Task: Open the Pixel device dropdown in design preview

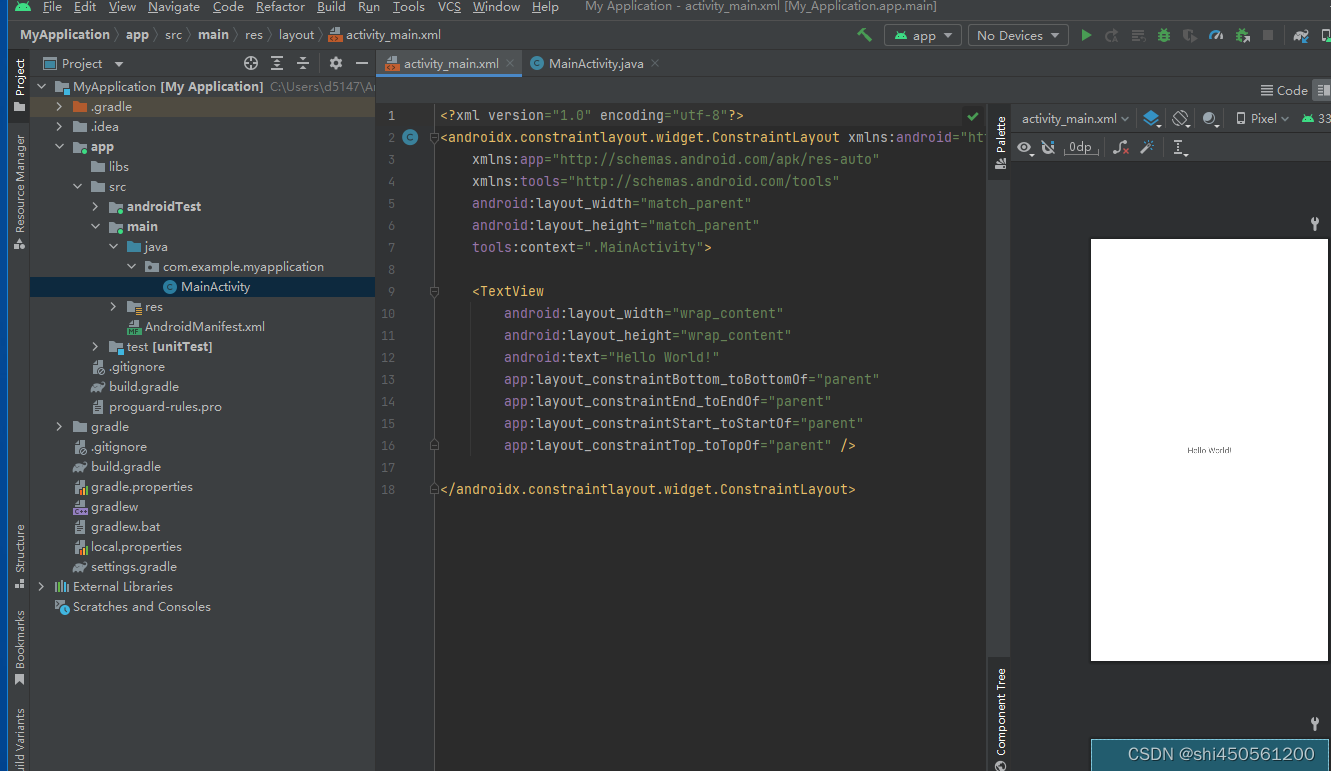Action: (1261, 118)
